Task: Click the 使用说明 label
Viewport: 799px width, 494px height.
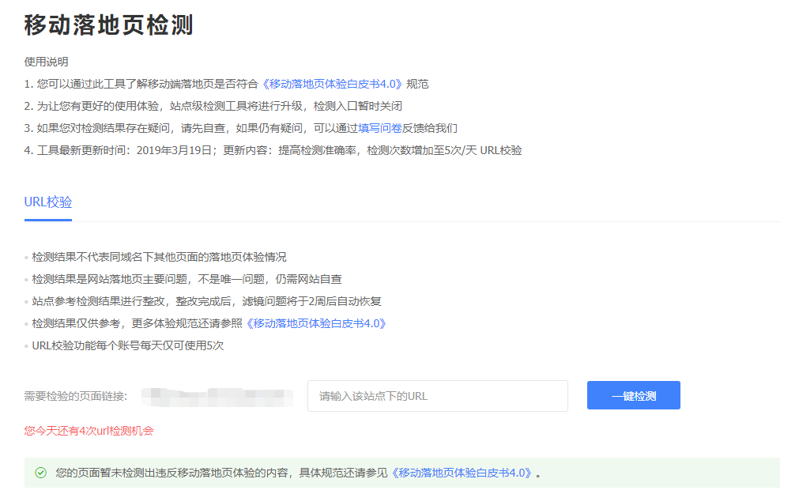Action: coord(46,62)
